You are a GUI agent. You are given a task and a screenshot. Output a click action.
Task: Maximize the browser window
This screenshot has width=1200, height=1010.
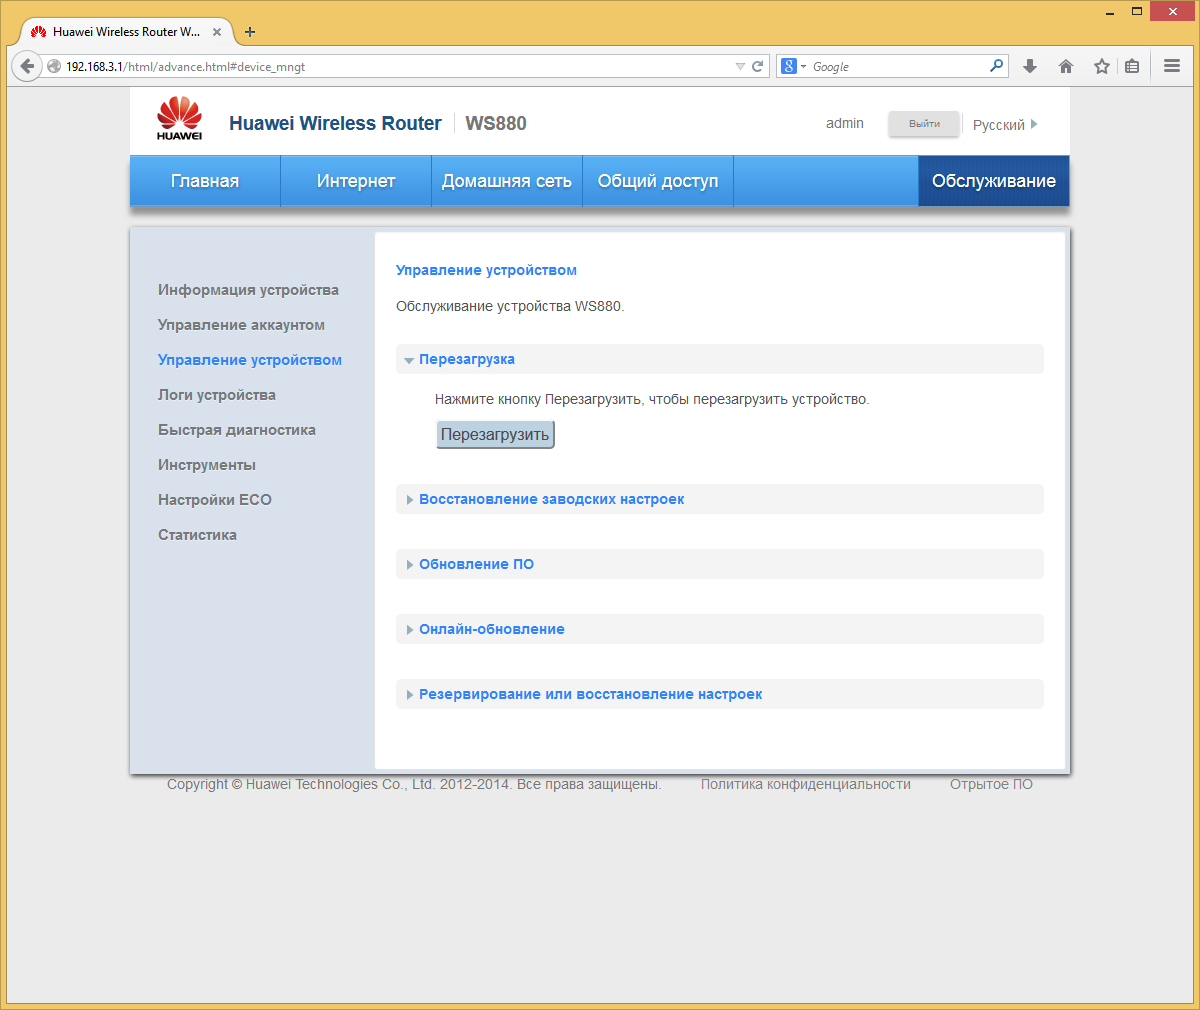[1137, 12]
